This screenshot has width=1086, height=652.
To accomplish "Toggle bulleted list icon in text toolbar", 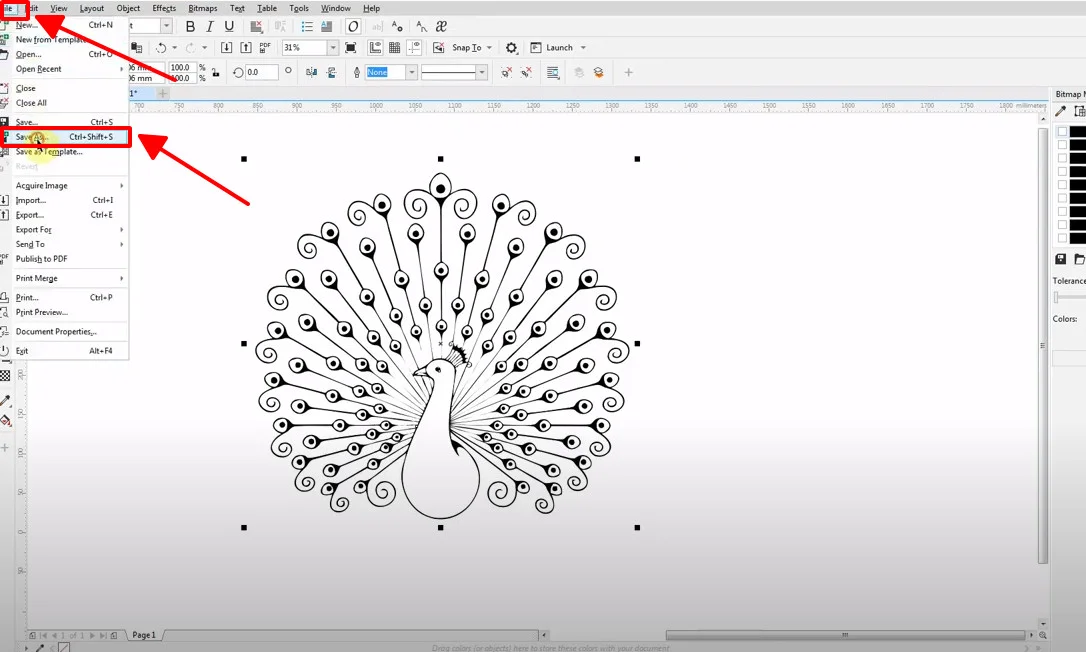I will [307, 26].
